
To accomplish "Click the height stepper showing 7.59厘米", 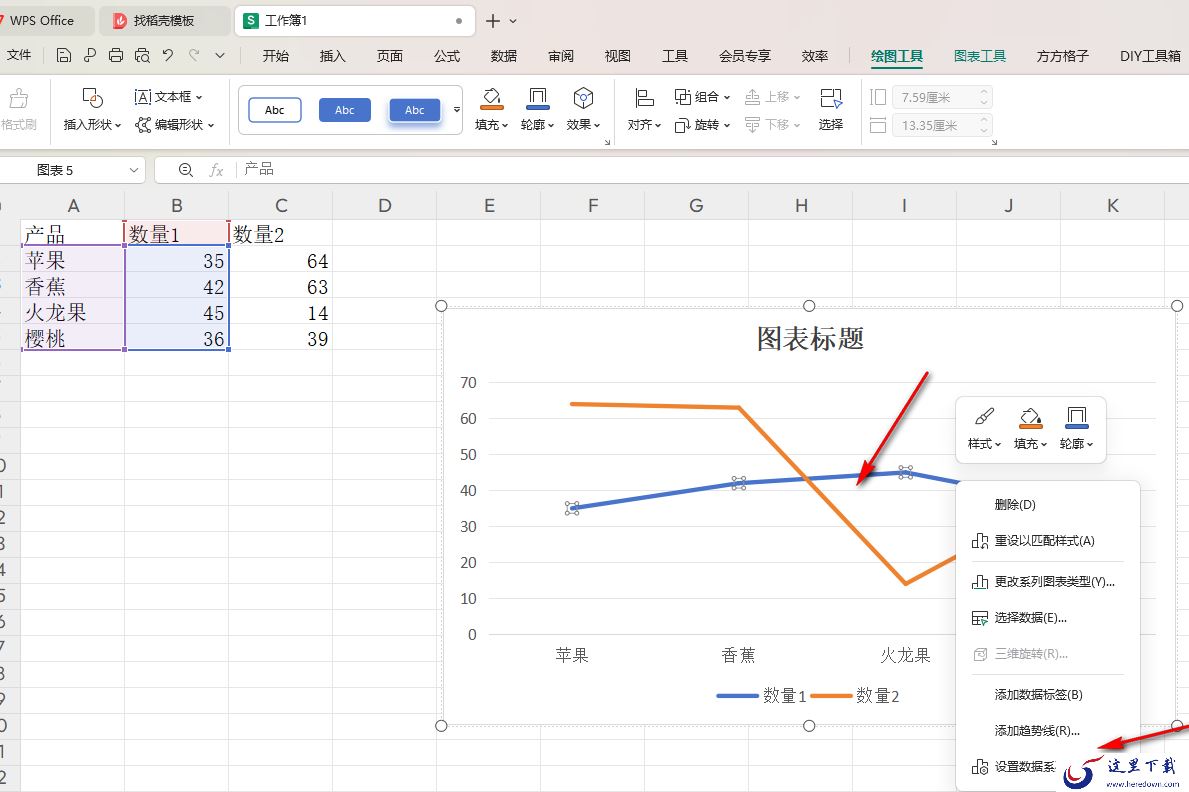I will coord(984,97).
